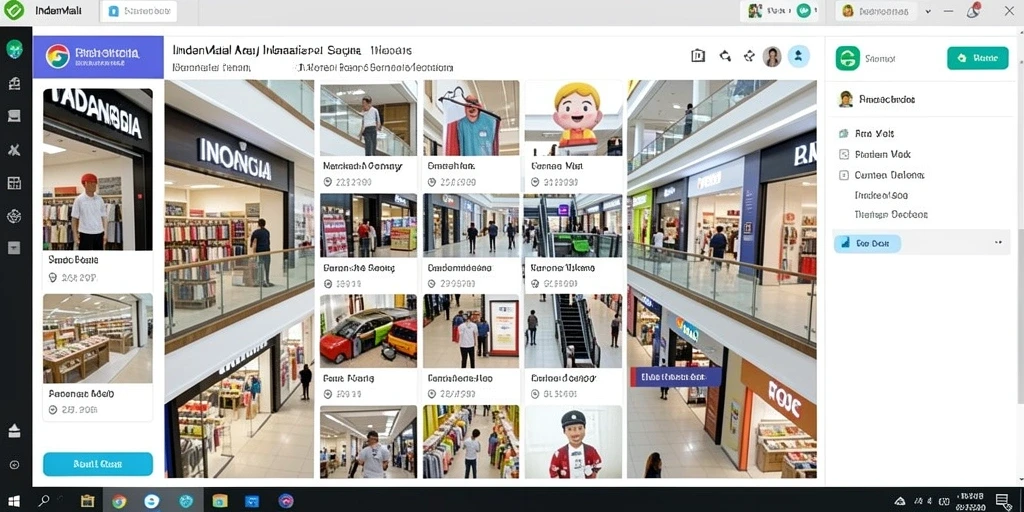Select the grid table icon in sidebar
The height and width of the screenshot is (512, 1024).
[x=14, y=183]
